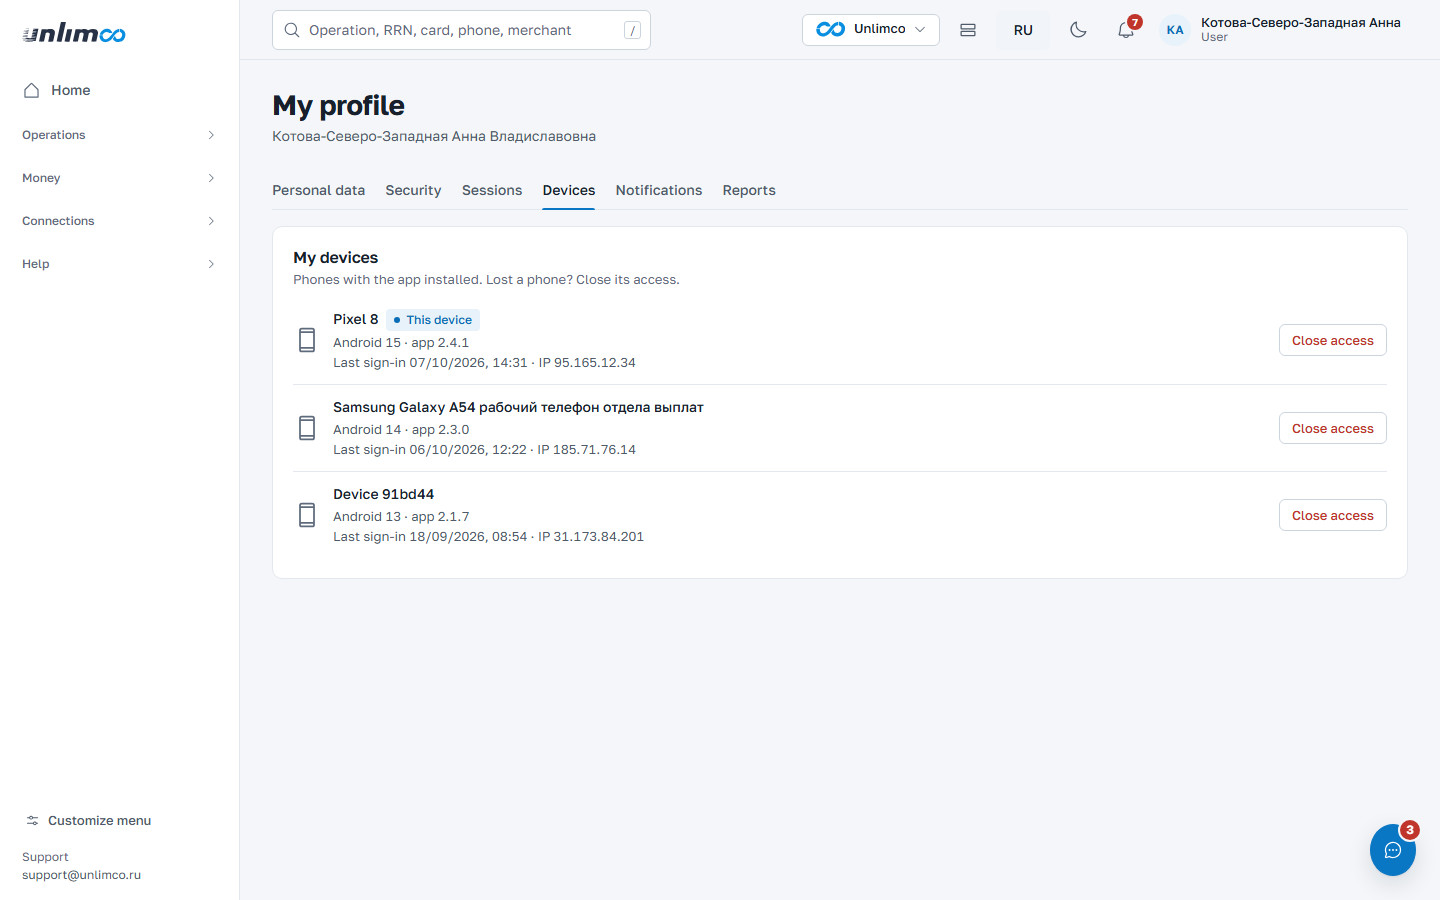Image resolution: width=1440 pixels, height=900 pixels.
Task: Switch to the Security tab
Action: click(413, 190)
